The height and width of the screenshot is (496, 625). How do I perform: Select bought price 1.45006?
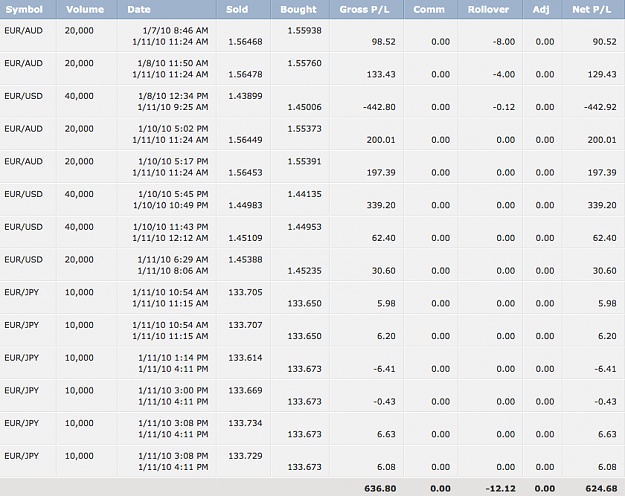(305, 107)
